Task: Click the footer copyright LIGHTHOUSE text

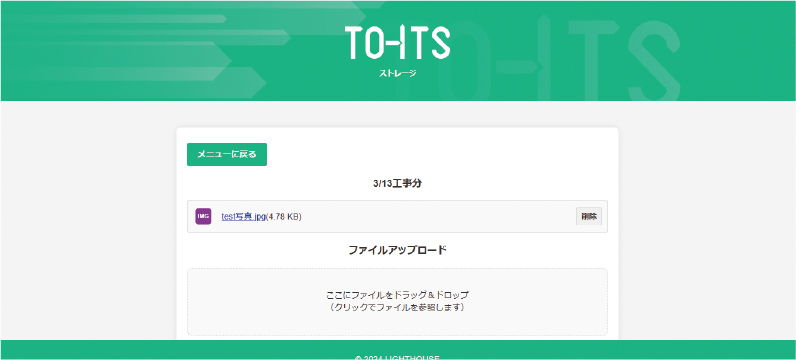Action: pyautogui.click(x=397, y=357)
